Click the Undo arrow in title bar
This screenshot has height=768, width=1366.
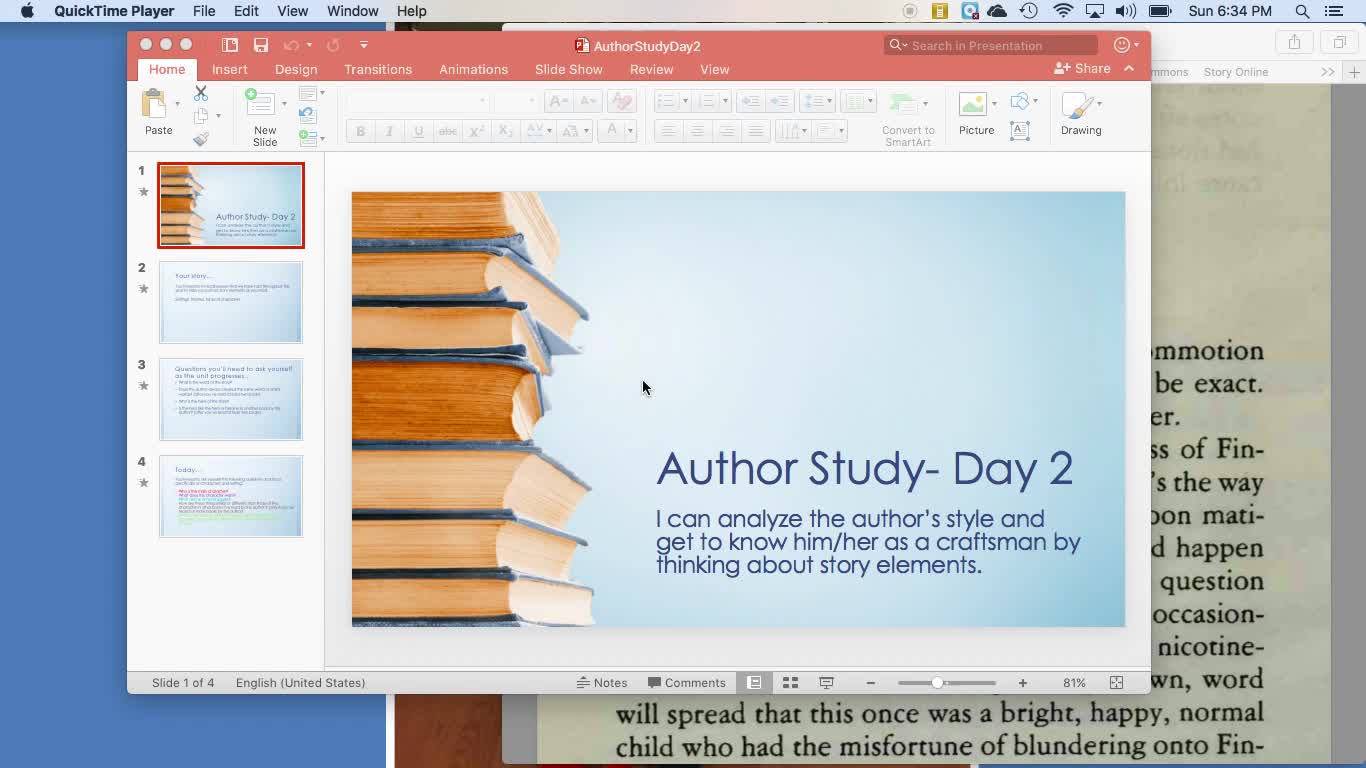coord(291,45)
